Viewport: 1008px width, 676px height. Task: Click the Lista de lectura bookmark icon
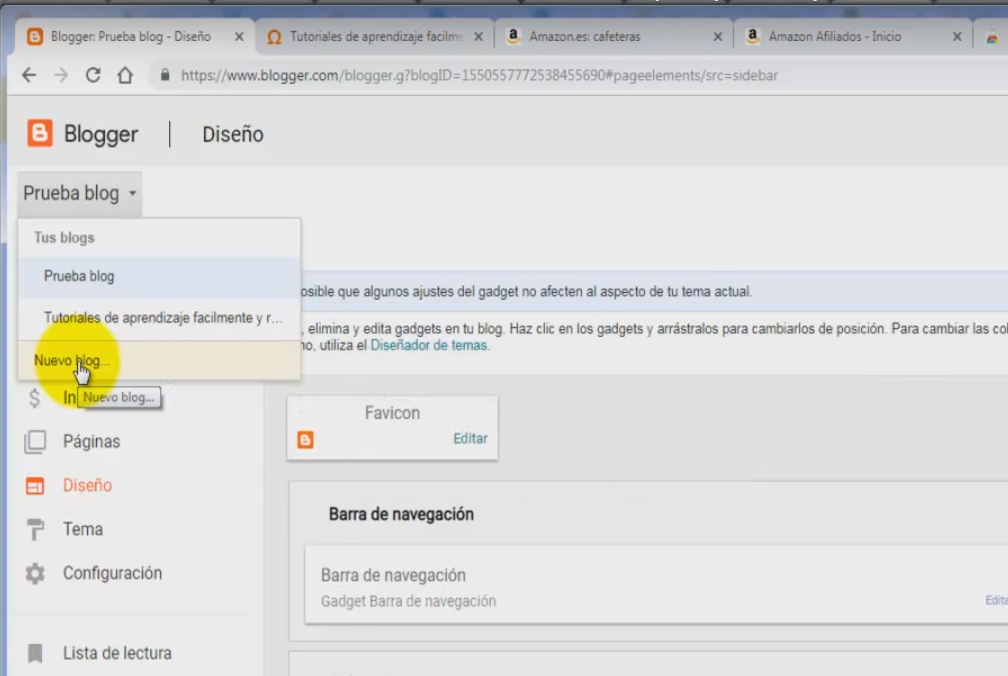pos(35,654)
